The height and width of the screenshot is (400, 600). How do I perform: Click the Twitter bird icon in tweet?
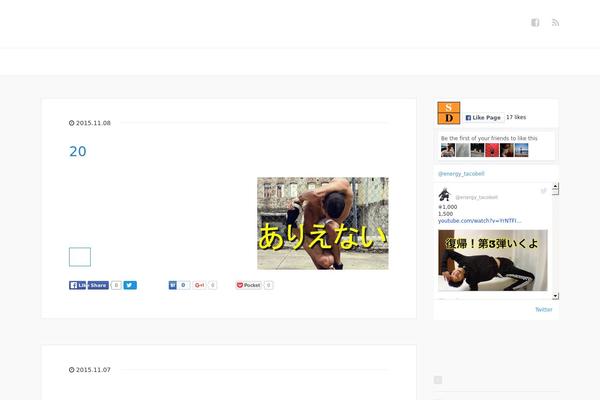pos(543,191)
